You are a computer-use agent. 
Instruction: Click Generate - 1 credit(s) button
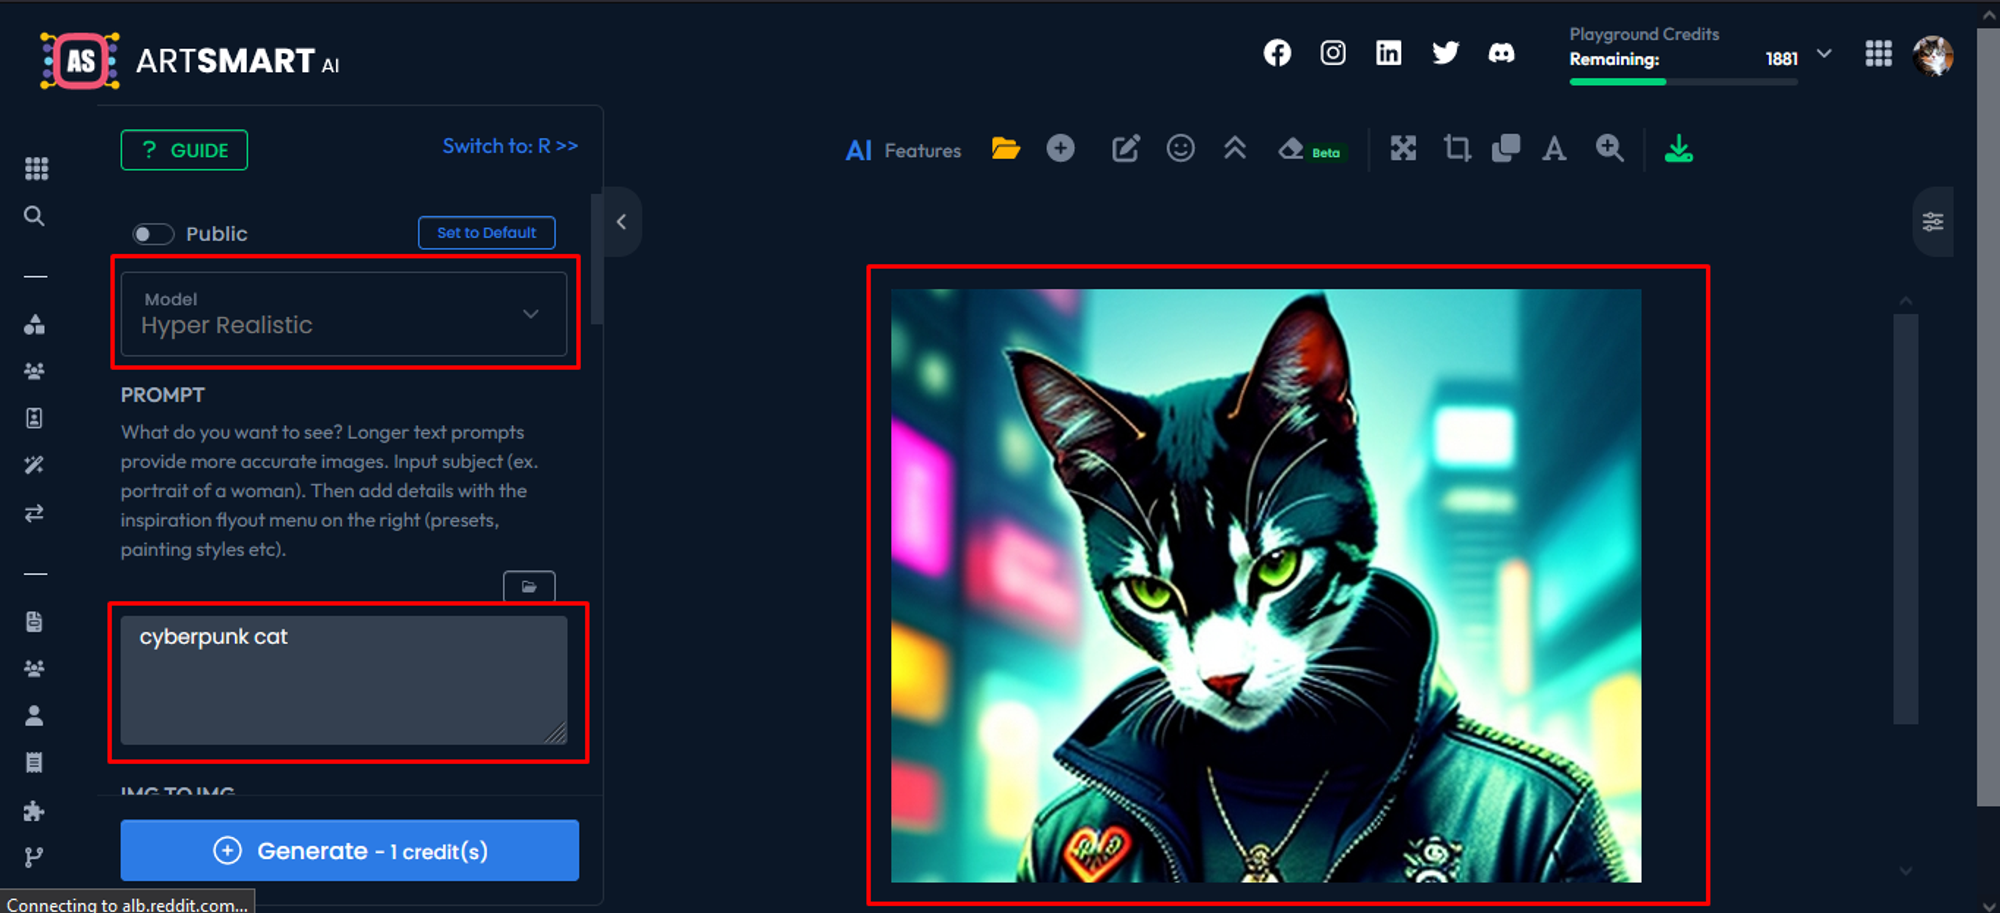click(x=349, y=851)
